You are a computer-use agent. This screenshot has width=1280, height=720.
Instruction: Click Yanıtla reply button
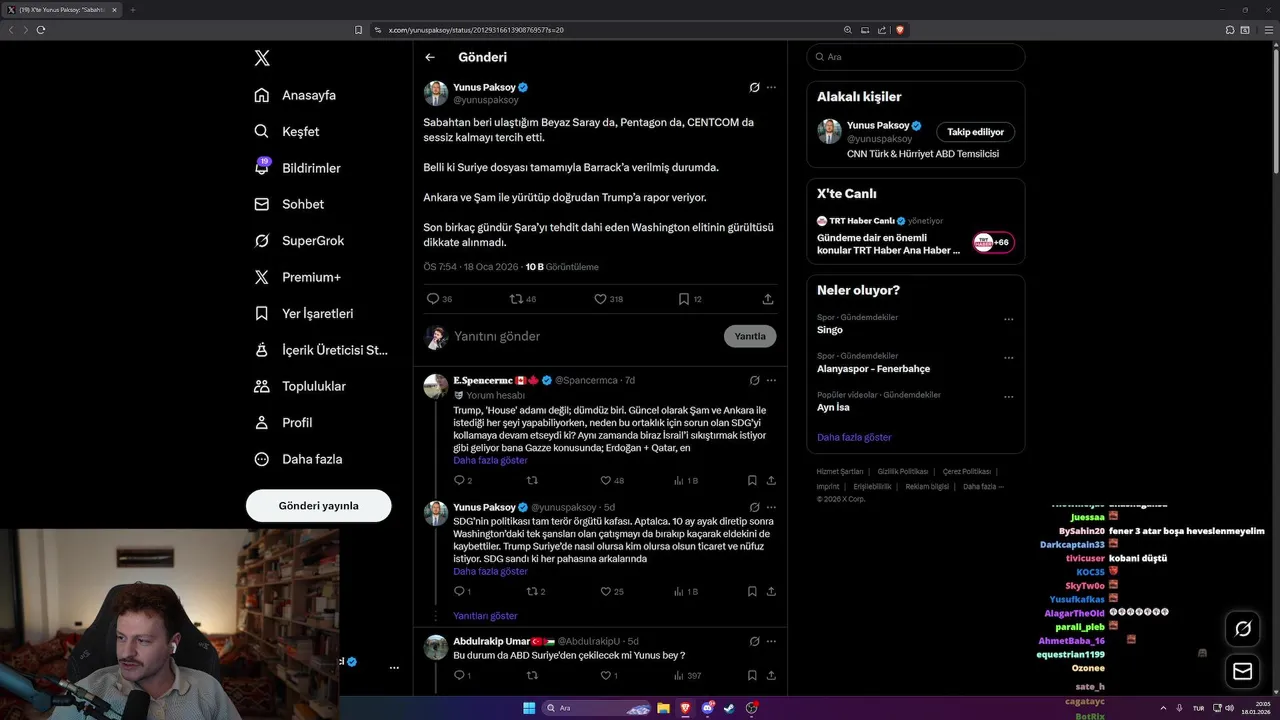click(750, 336)
